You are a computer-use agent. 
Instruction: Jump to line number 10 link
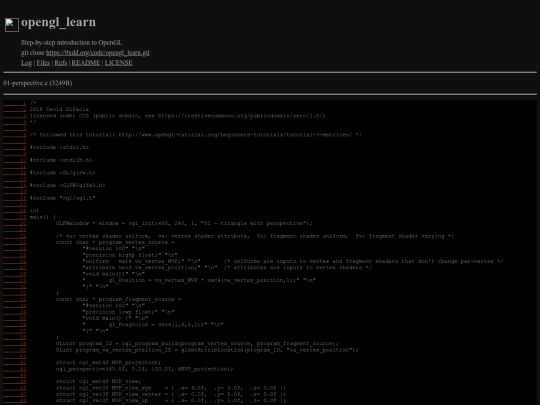(15, 160)
